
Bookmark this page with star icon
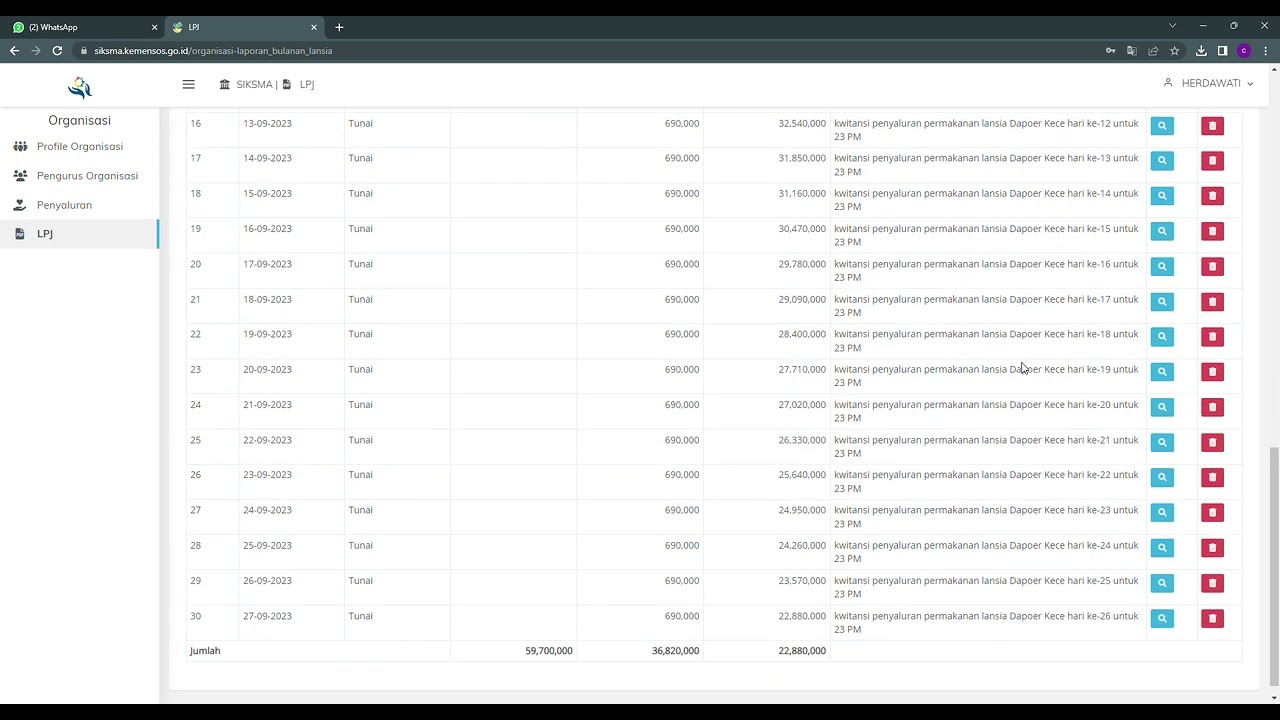pyautogui.click(x=1174, y=51)
